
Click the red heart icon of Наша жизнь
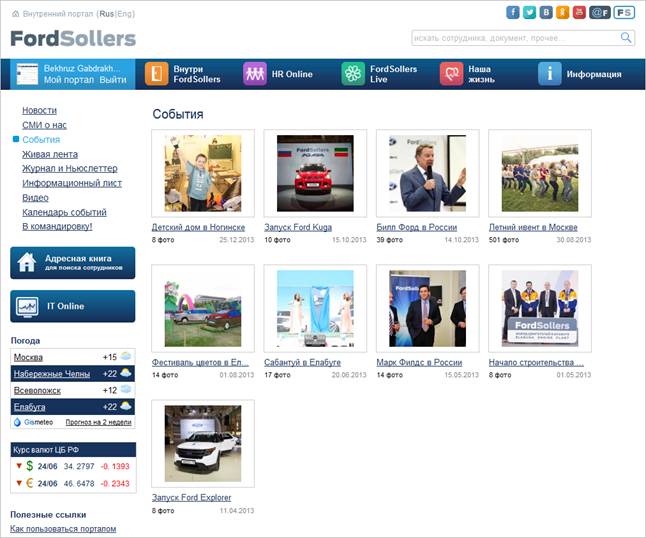pos(452,74)
